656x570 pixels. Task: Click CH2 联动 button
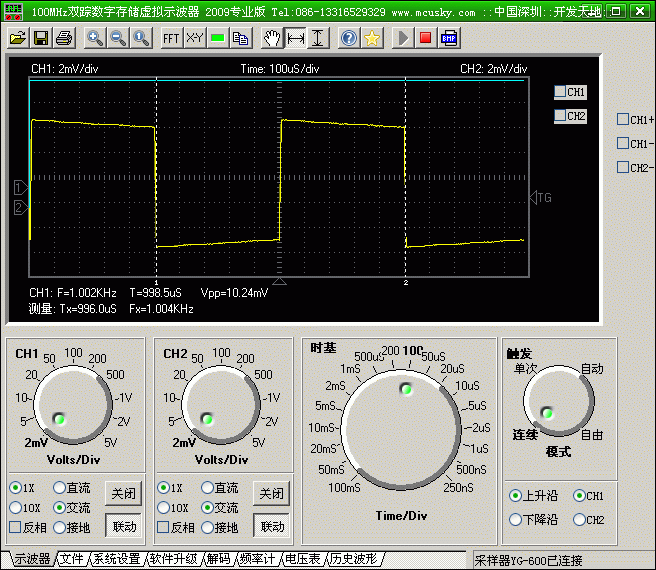click(271, 526)
